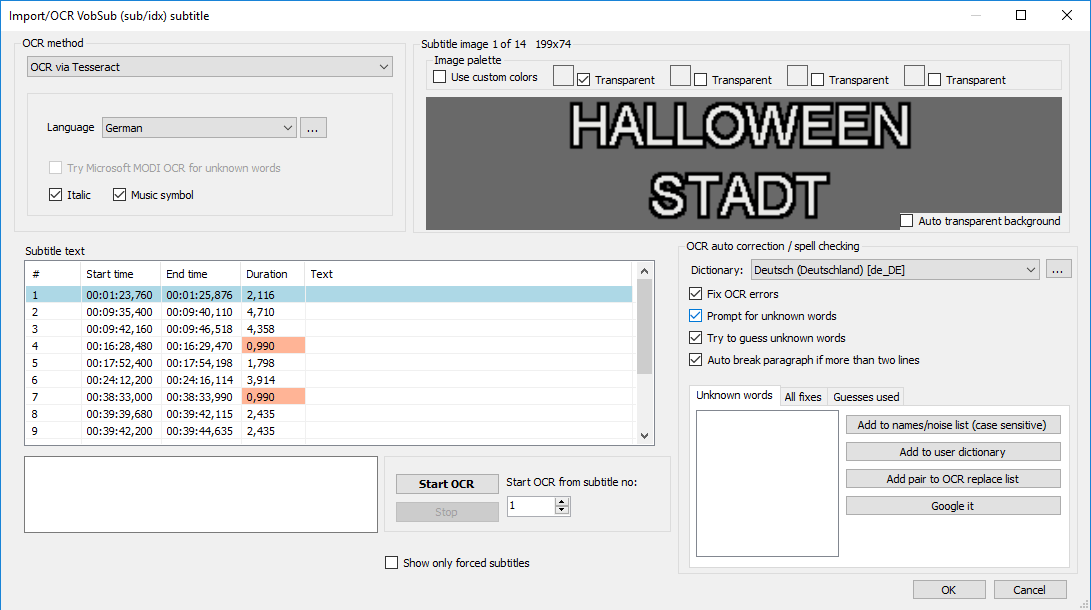Click Add to names/noise list button
The image size is (1091, 610).
(953, 425)
